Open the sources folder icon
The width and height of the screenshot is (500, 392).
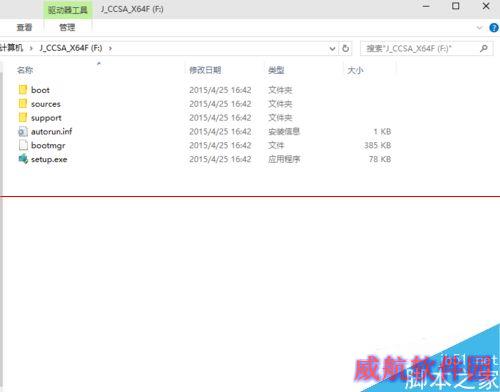point(23,104)
